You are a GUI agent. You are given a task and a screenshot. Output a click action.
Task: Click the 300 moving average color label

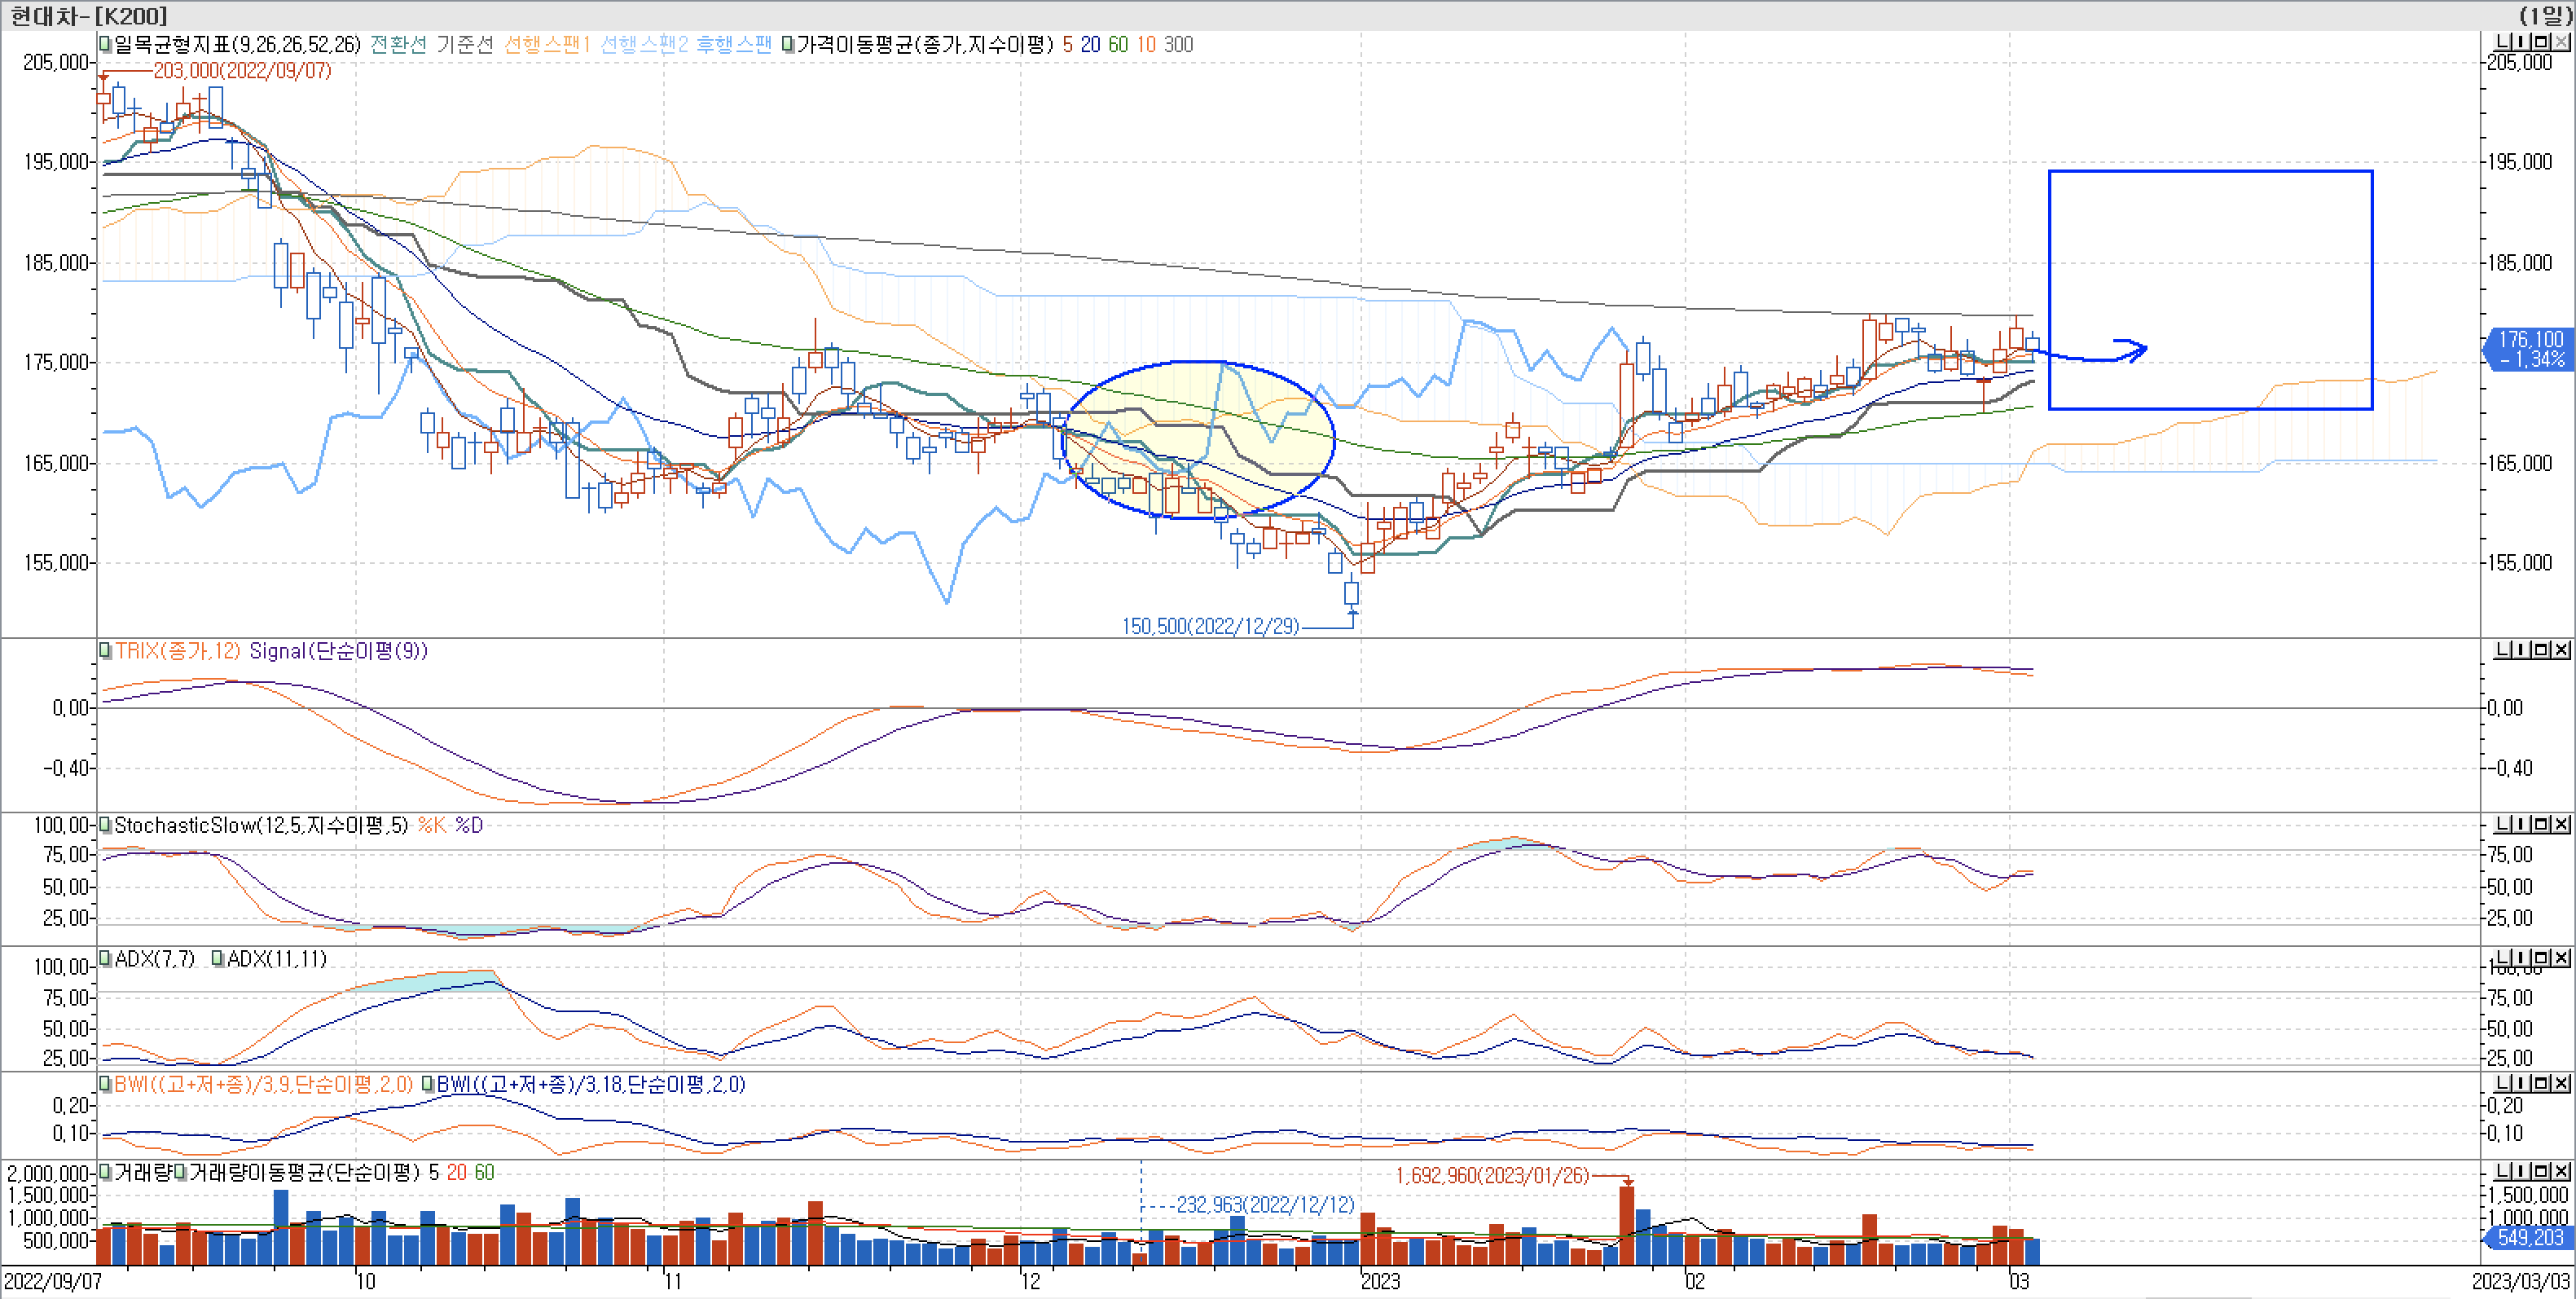[1178, 44]
